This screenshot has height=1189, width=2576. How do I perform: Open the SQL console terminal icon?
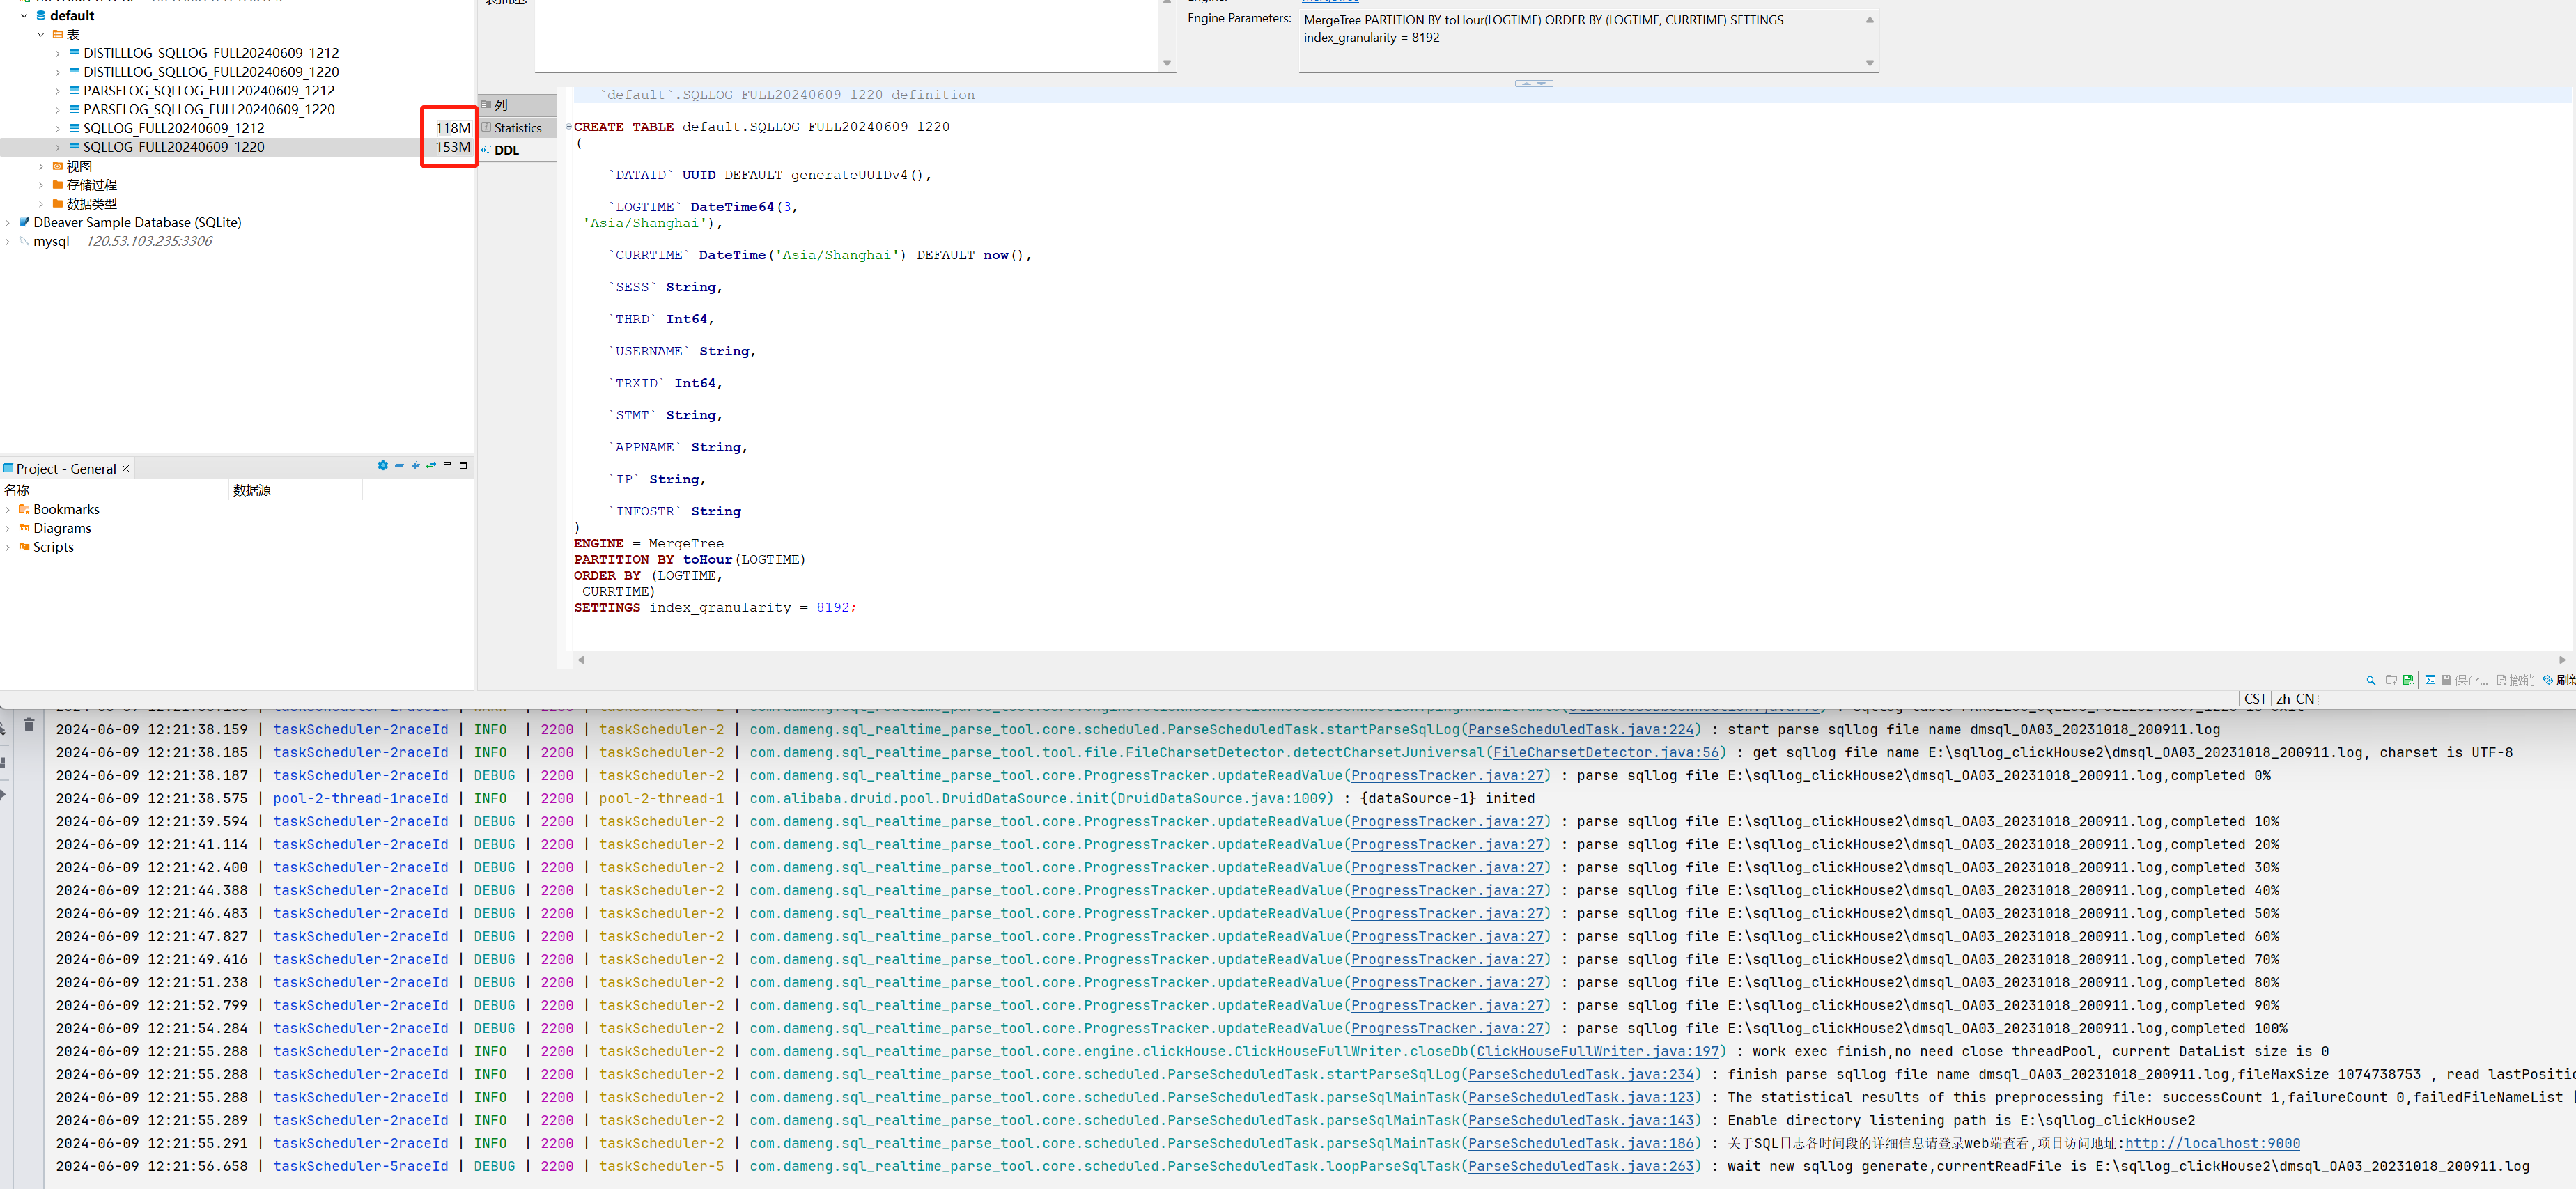point(2430,680)
